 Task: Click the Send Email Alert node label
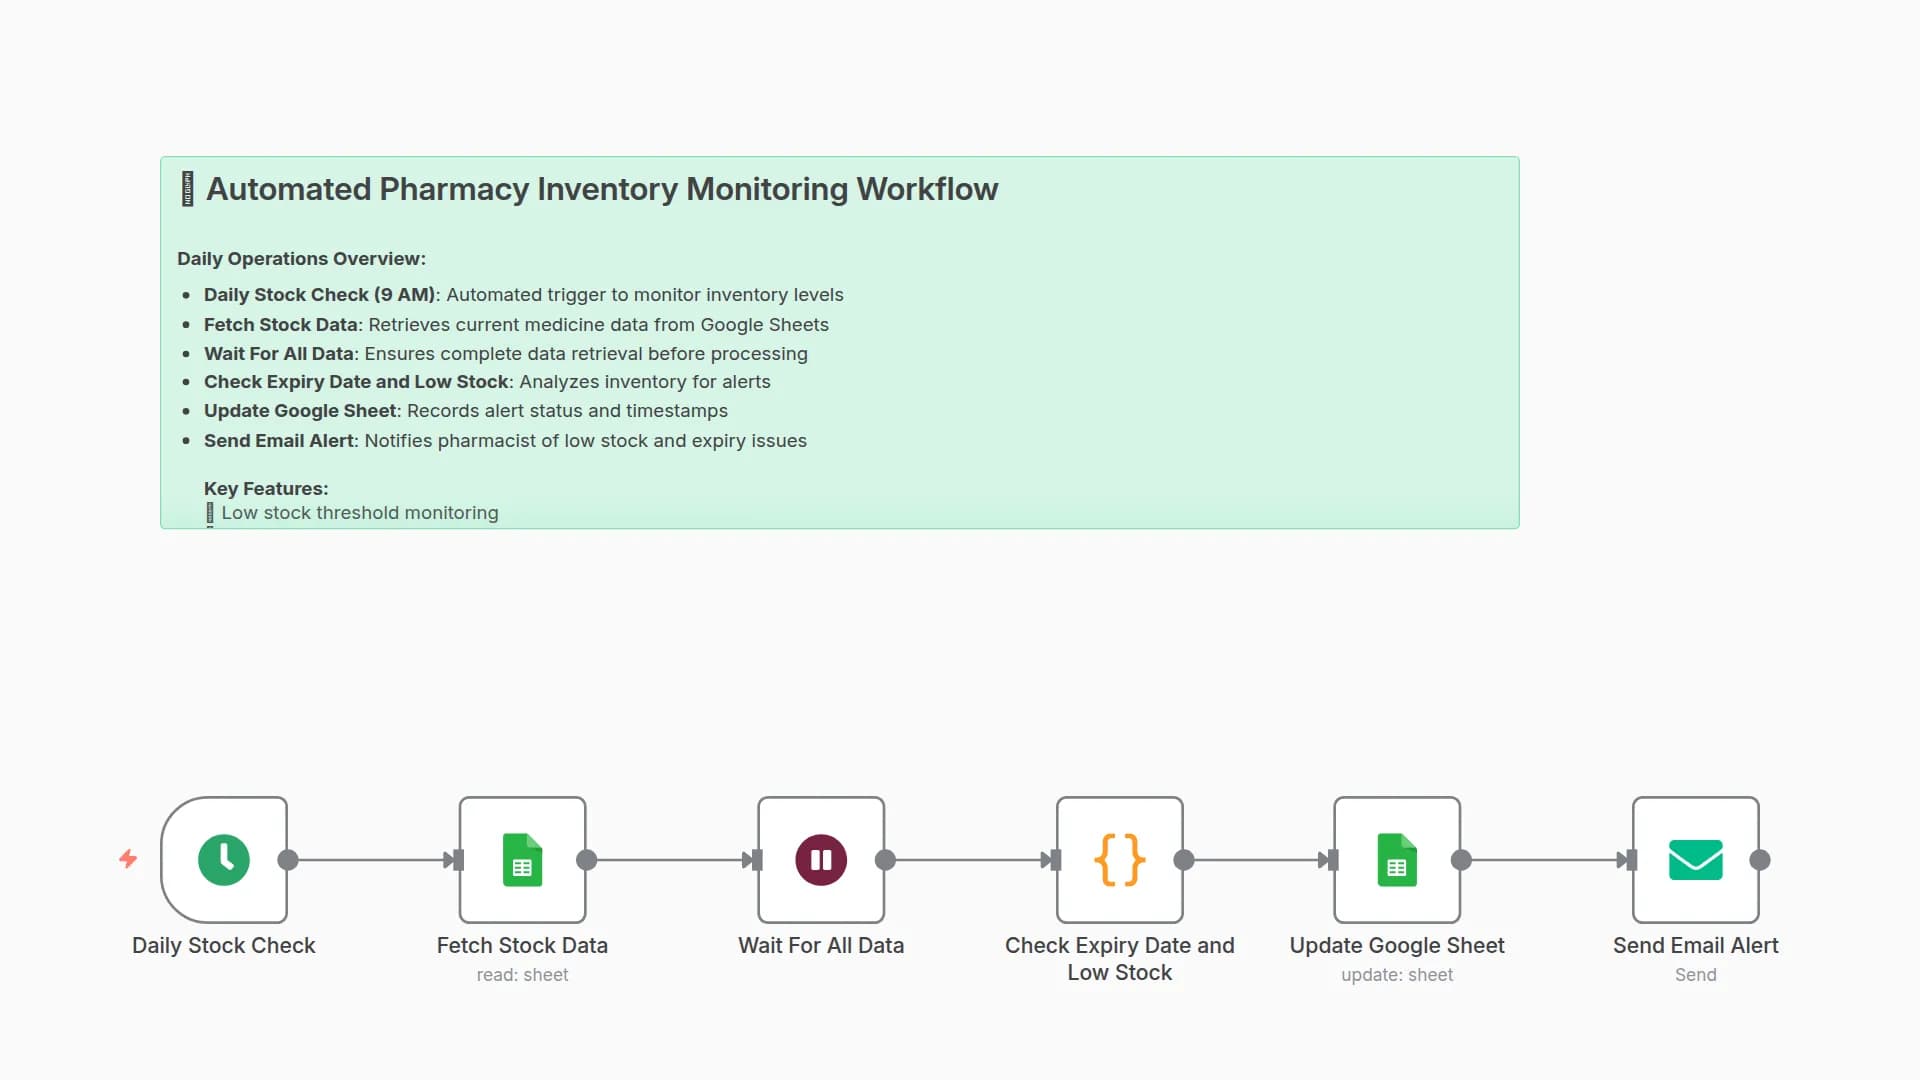pyautogui.click(x=1695, y=945)
